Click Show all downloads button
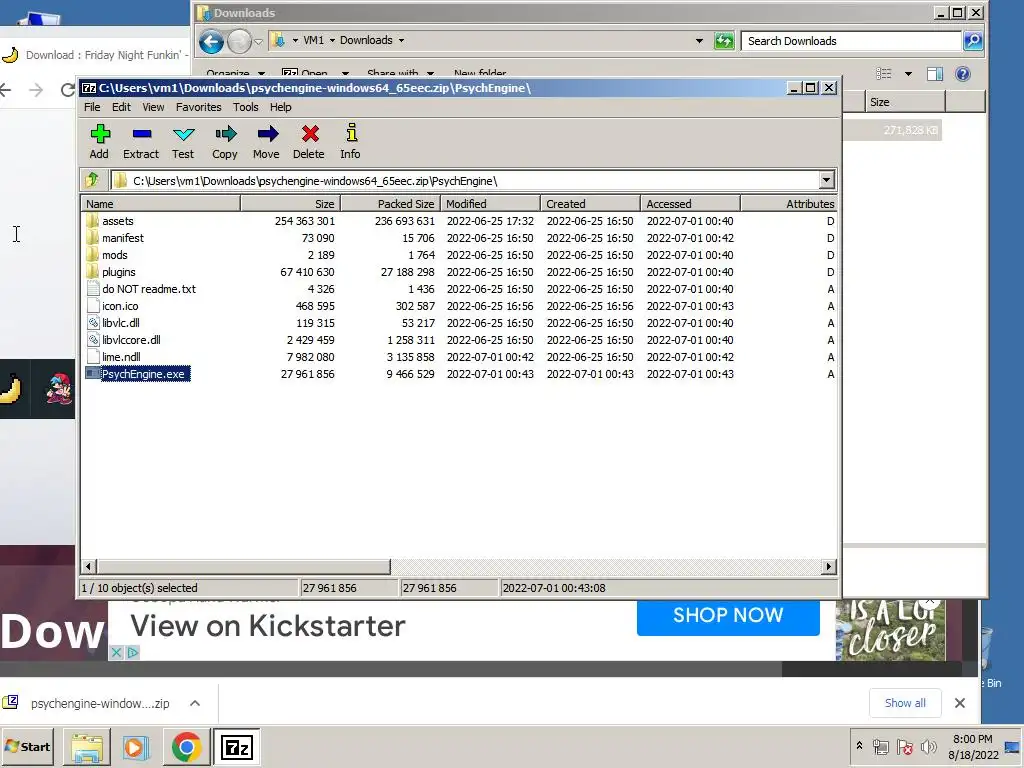 pos(904,703)
